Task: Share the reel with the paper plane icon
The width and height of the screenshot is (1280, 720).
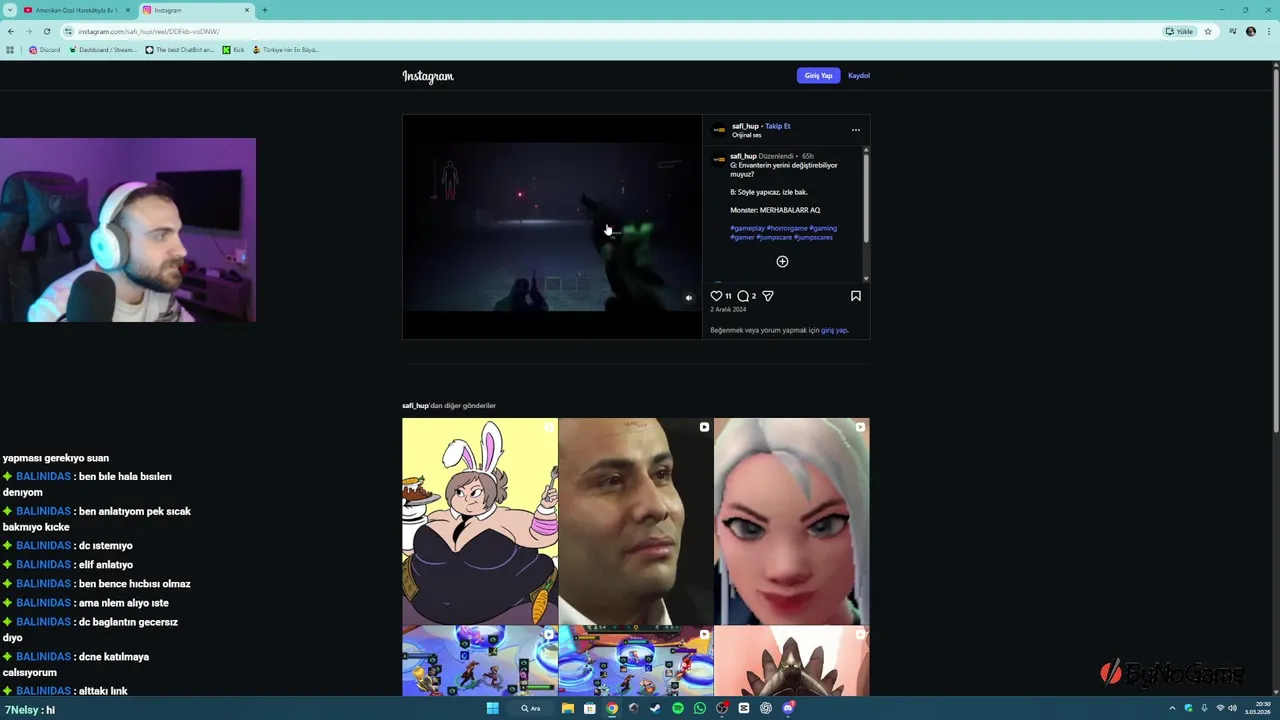Action: click(x=768, y=296)
